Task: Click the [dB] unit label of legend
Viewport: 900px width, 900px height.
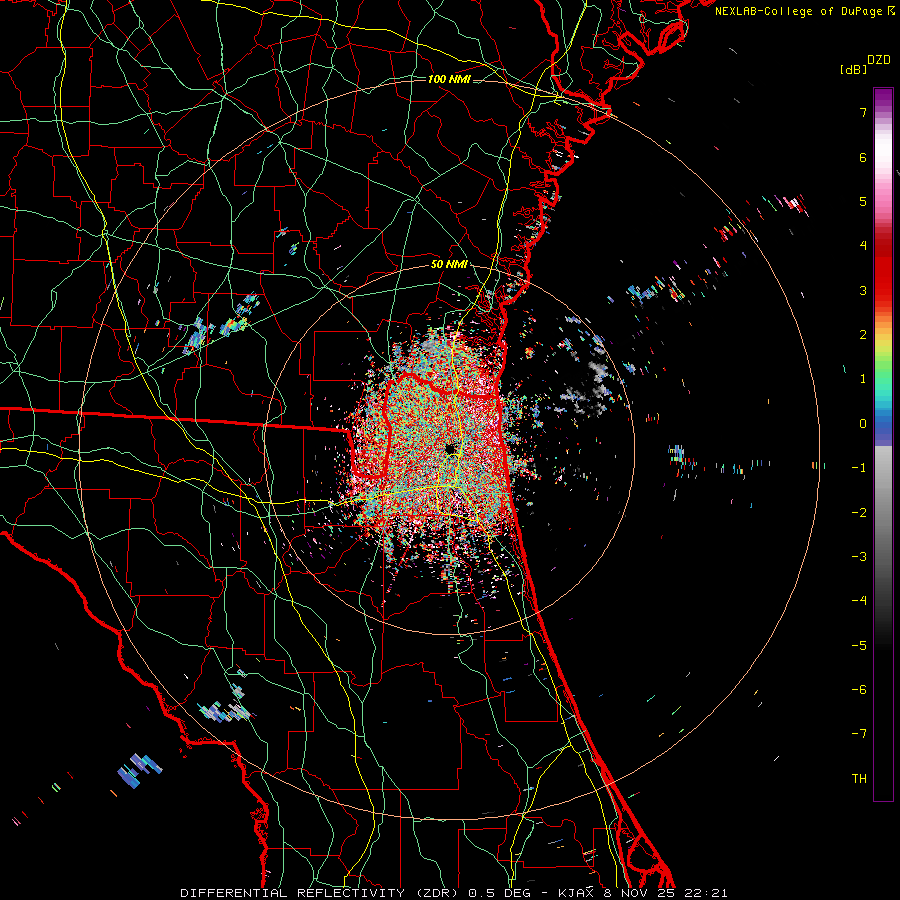Action: 854,69
